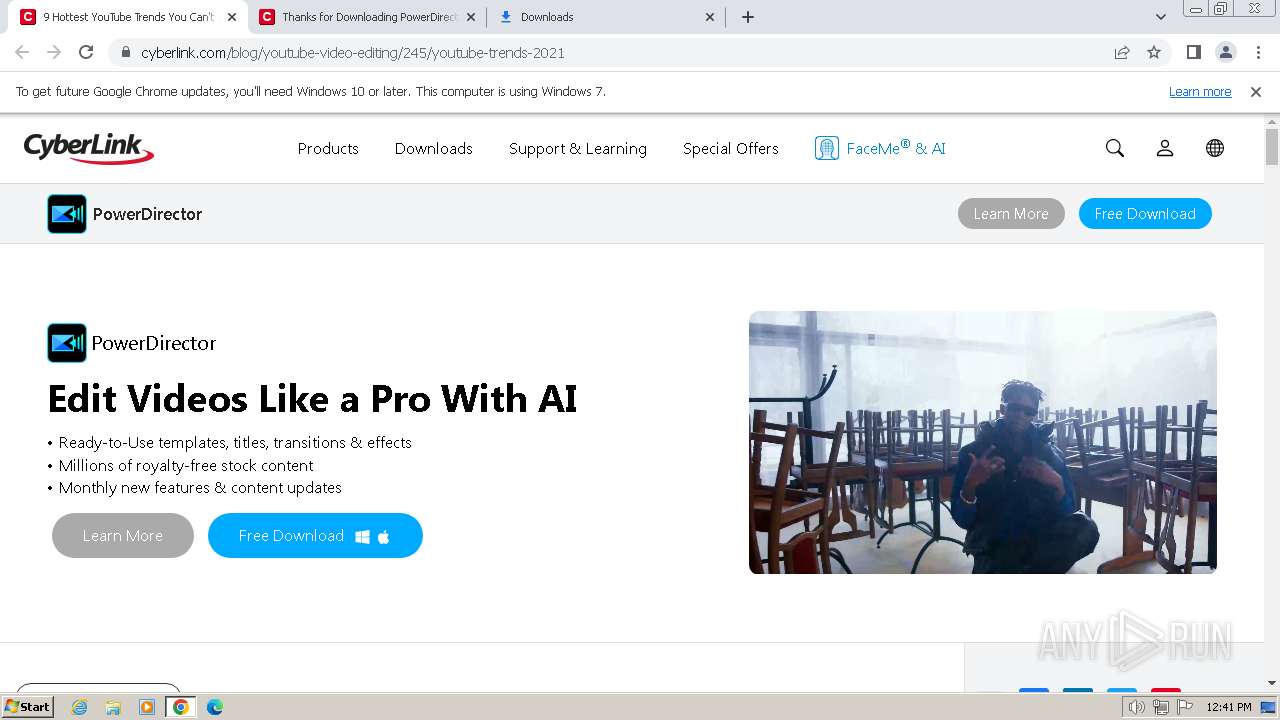1280x720 pixels.
Task: Open the language globe icon
Action: (x=1215, y=148)
